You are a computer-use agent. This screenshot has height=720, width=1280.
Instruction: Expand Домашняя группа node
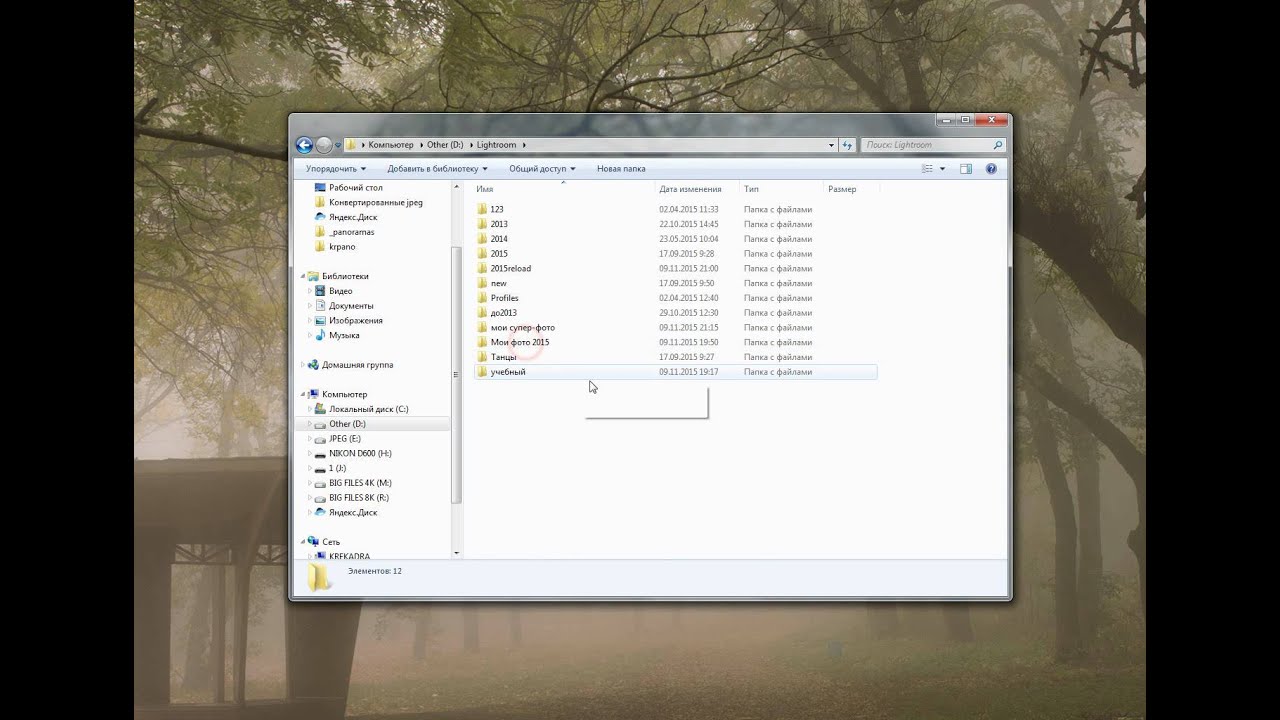click(303, 365)
